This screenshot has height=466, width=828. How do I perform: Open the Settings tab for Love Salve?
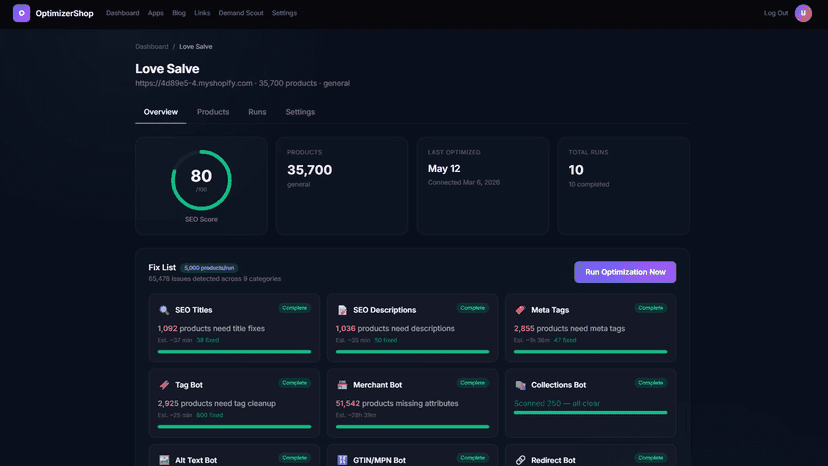[x=300, y=112]
